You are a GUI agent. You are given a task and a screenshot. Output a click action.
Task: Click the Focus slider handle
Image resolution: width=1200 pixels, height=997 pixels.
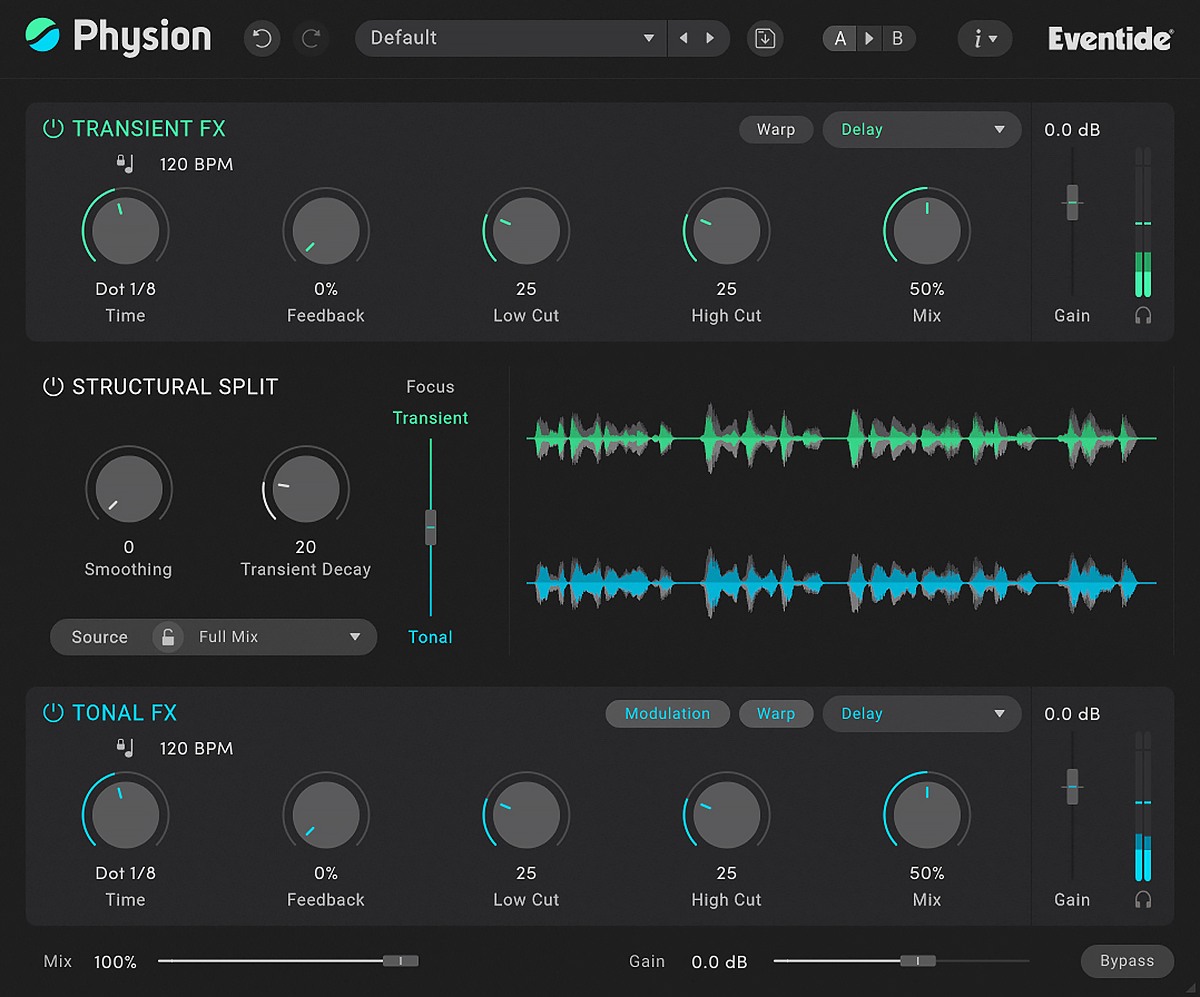click(431, 526)
